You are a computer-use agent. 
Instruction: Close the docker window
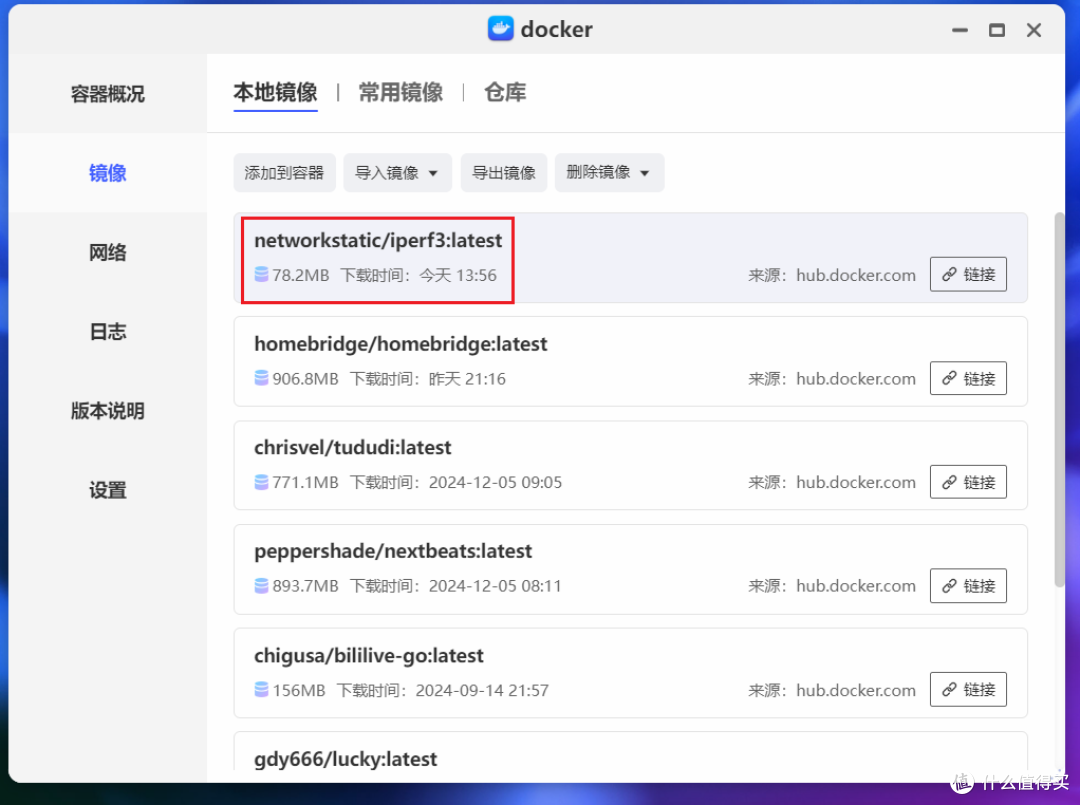coord(1034,30)
